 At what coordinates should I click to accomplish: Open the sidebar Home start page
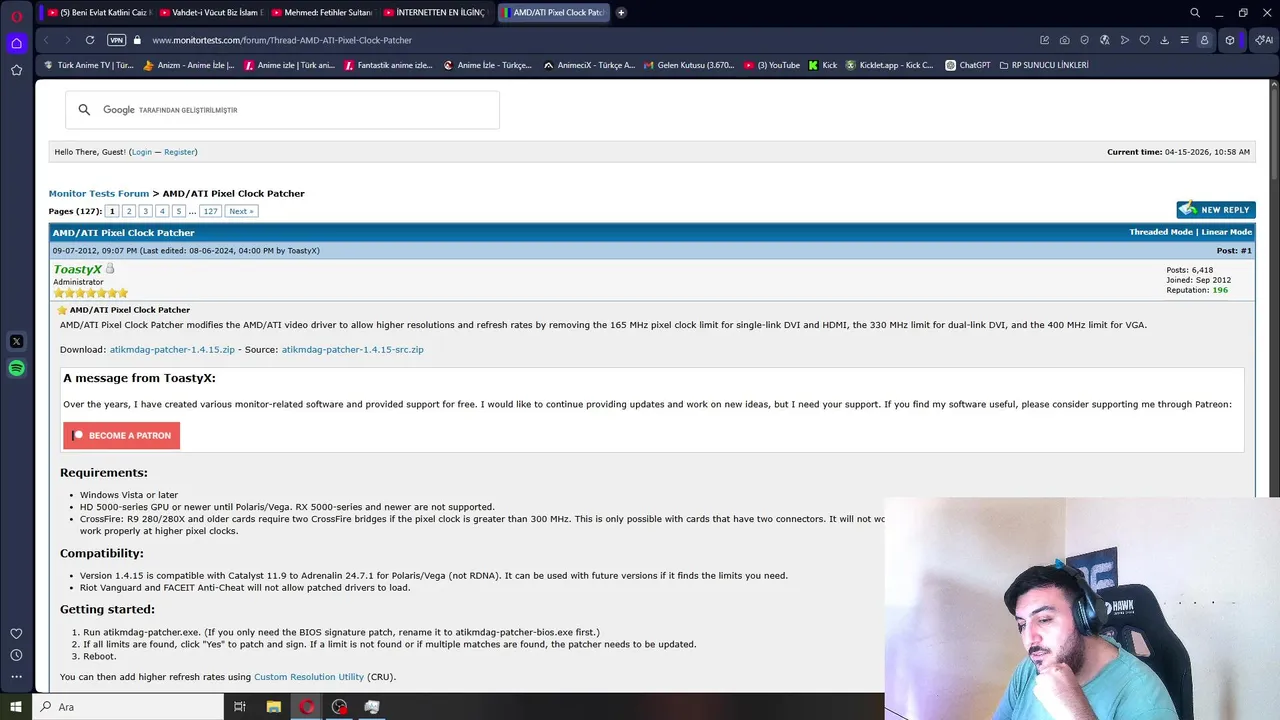click(16, 43)
